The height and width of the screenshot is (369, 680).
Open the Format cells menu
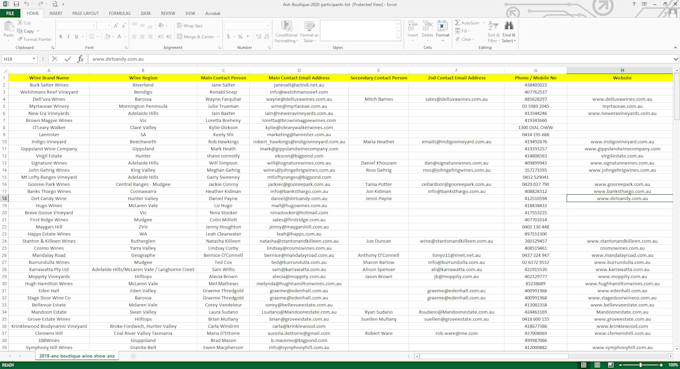pos(442,29)
